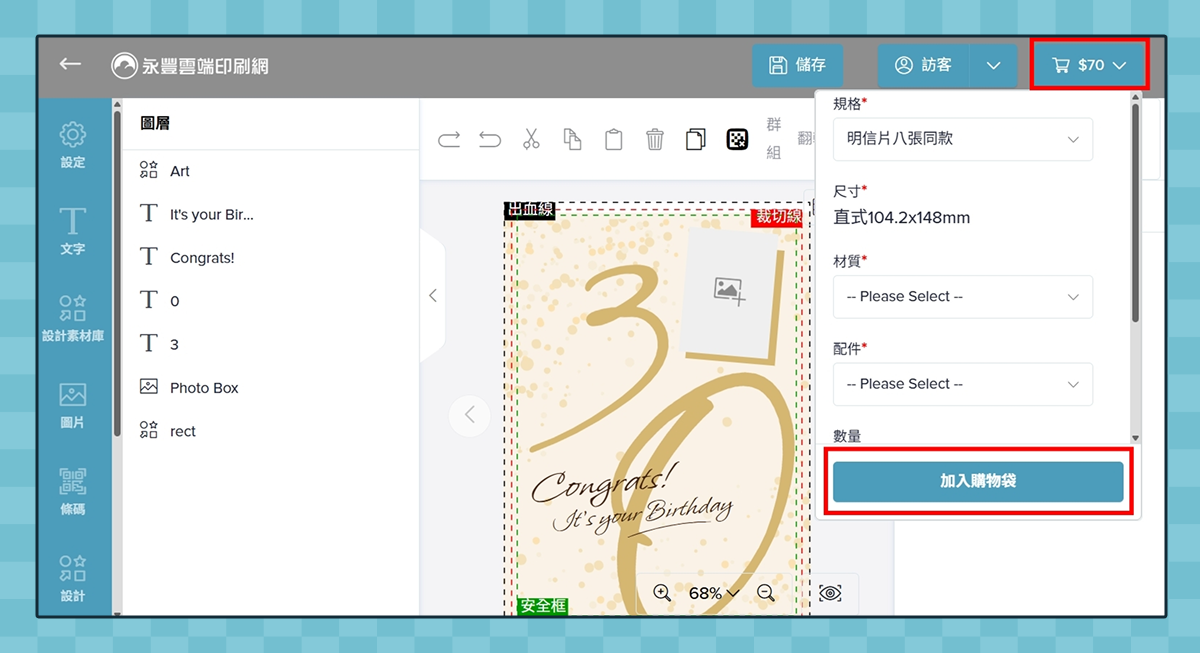Open the $70 cart dropdown
The height and width of the screenshot is (653, 1200).
(x=1089, y=65)
